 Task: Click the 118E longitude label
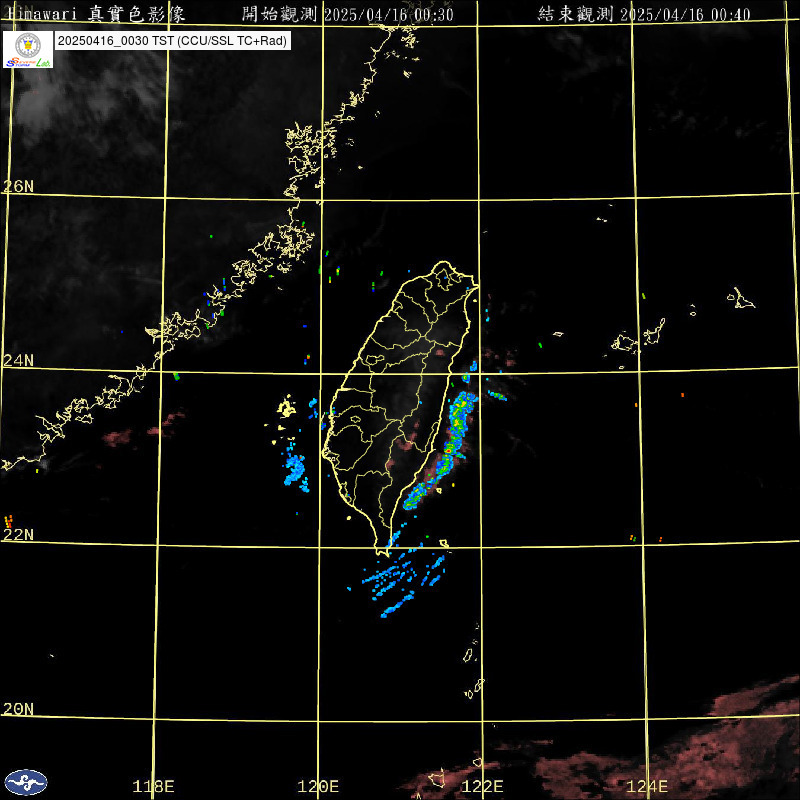[x=154, y=786]
